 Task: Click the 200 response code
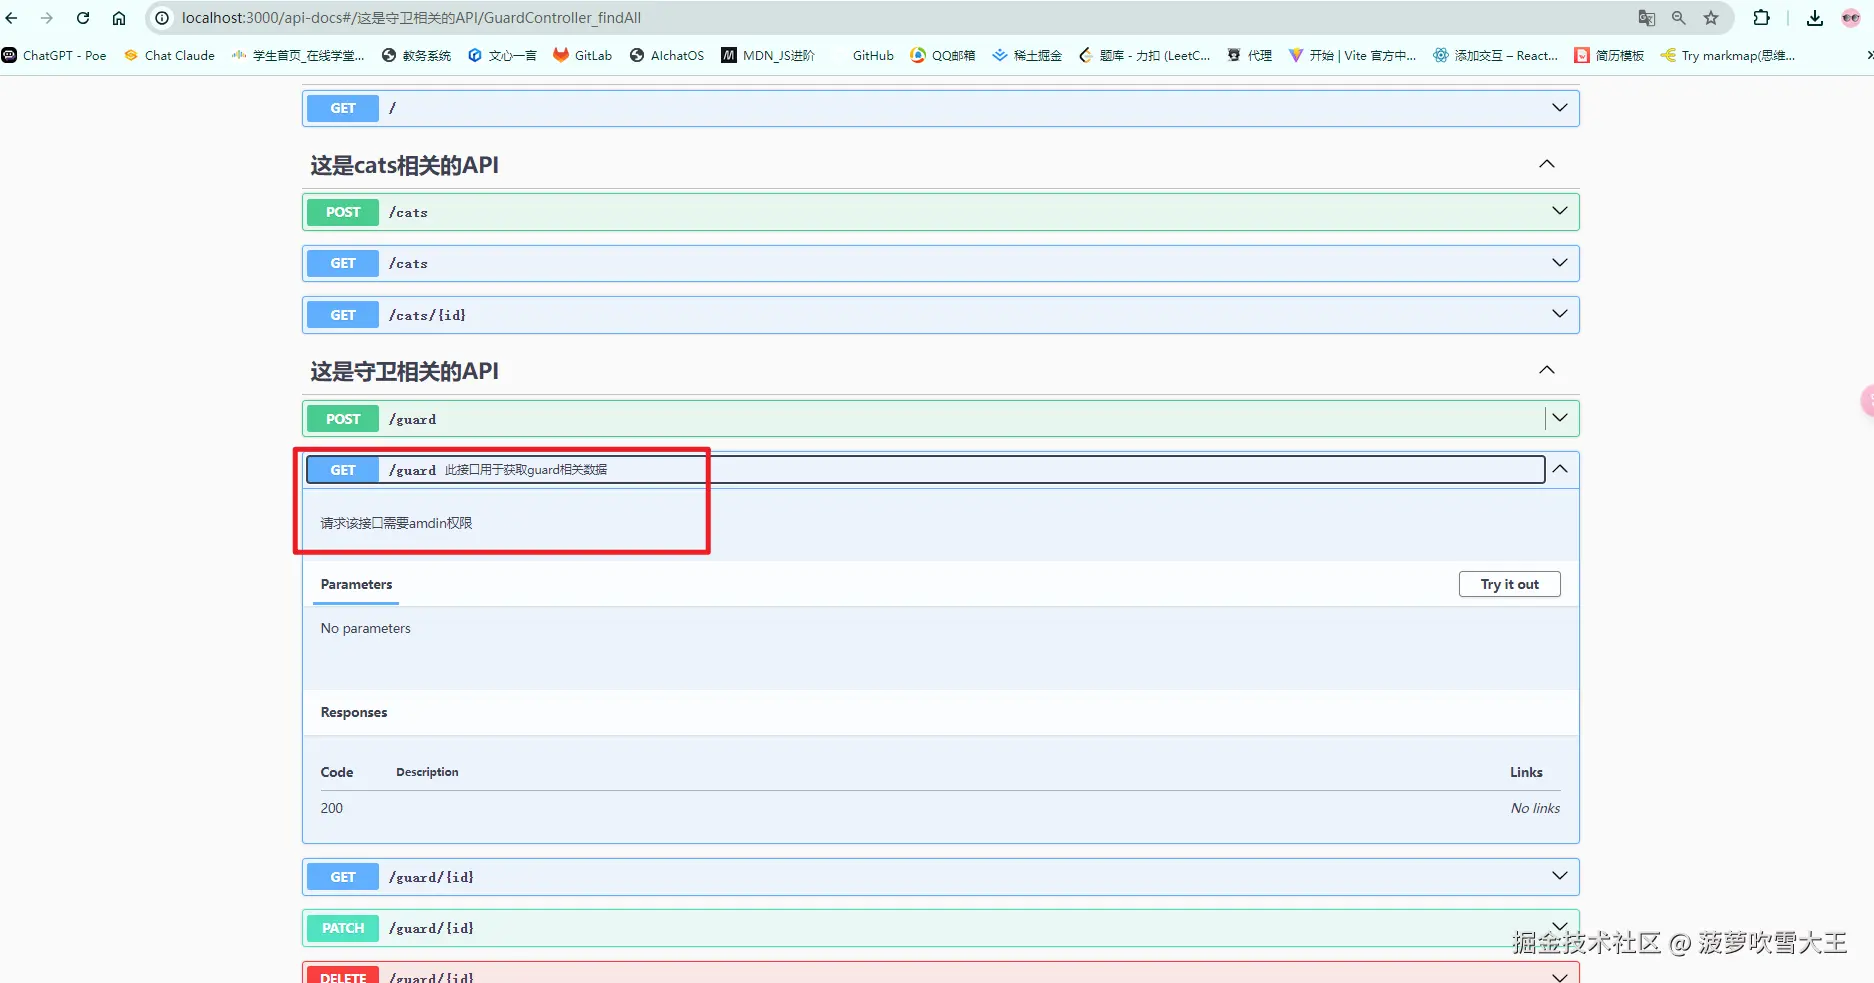point(331,808)
